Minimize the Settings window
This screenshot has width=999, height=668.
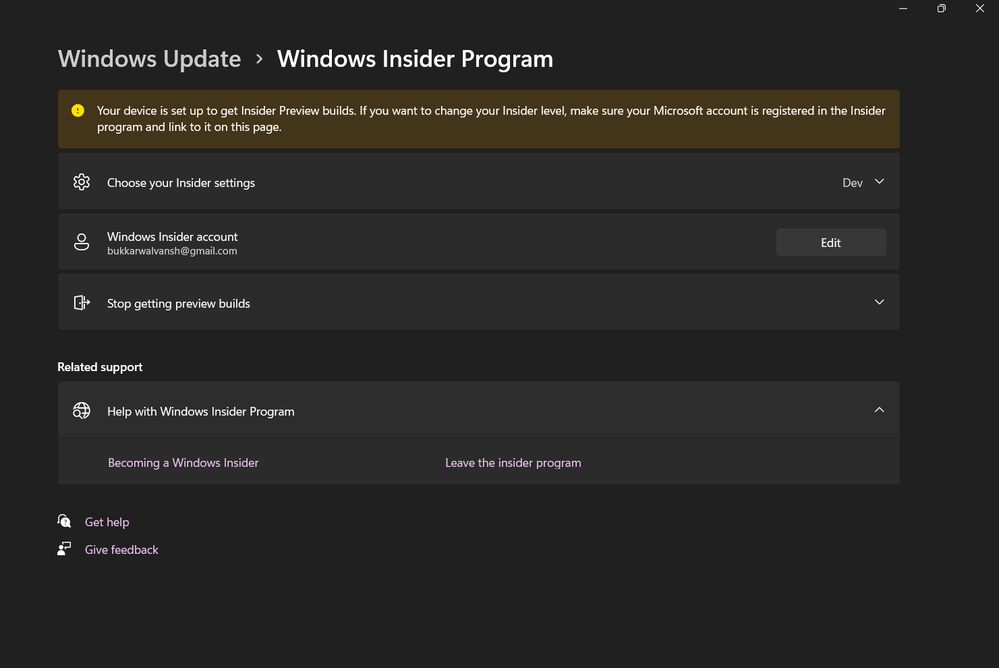tap(903, 8)
